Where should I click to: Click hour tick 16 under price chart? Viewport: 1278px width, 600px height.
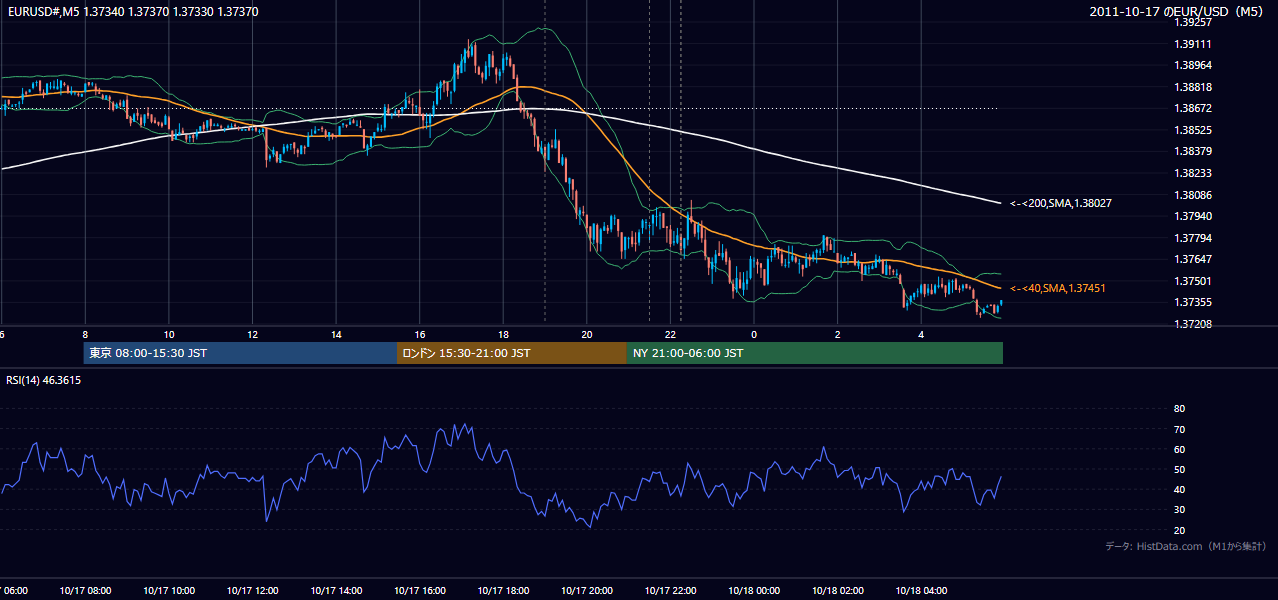click(420, 335)
